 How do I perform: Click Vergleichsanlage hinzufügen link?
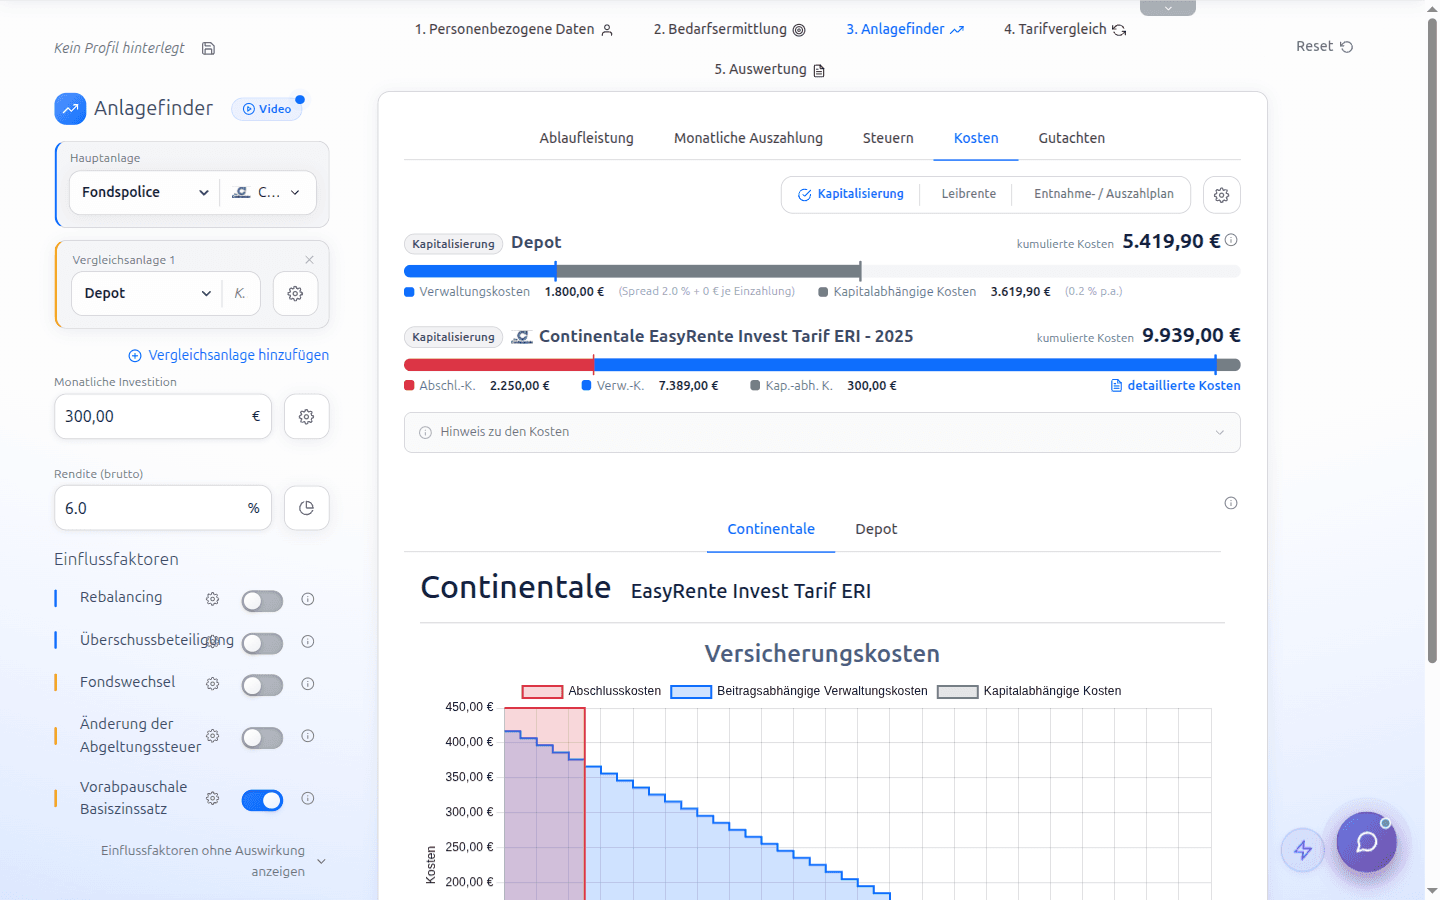pyautogui.click(x=229, y=355)
